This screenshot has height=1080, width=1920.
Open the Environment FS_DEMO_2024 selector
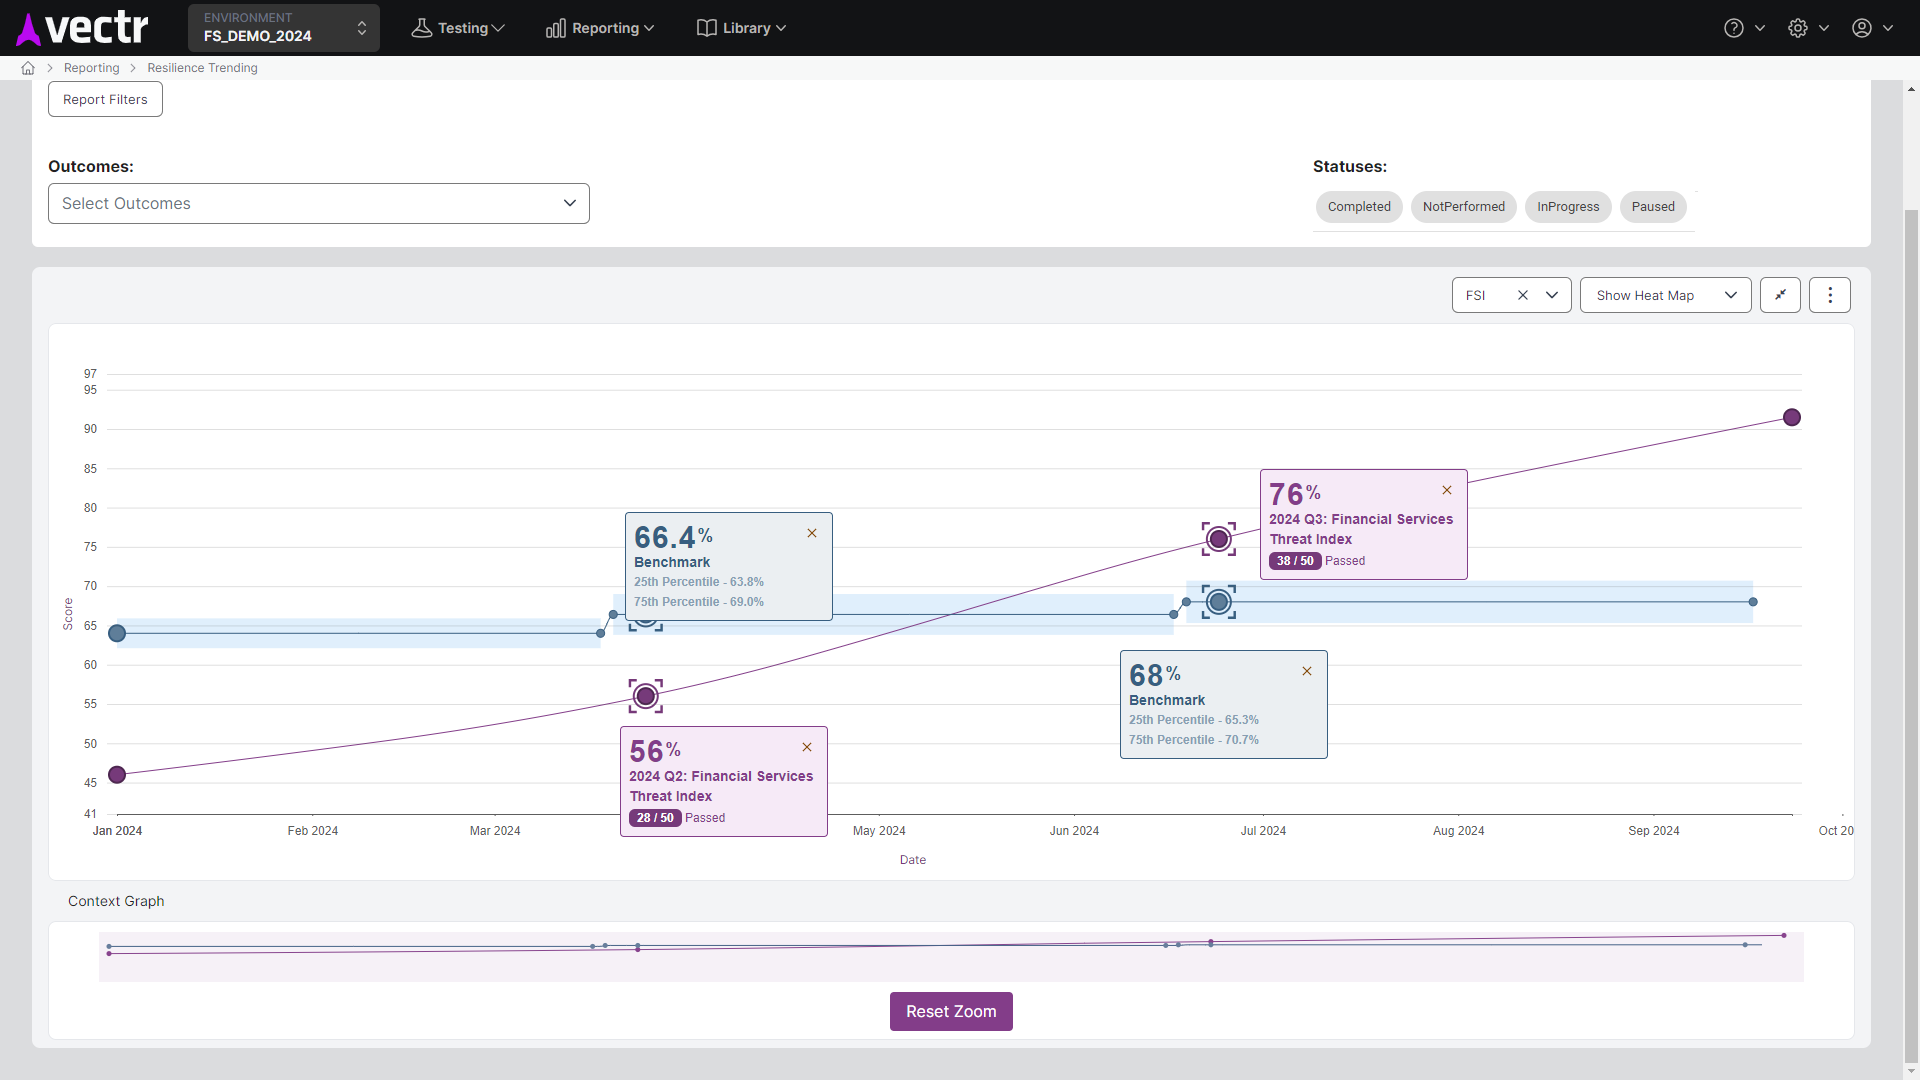[x=284, y=28]
